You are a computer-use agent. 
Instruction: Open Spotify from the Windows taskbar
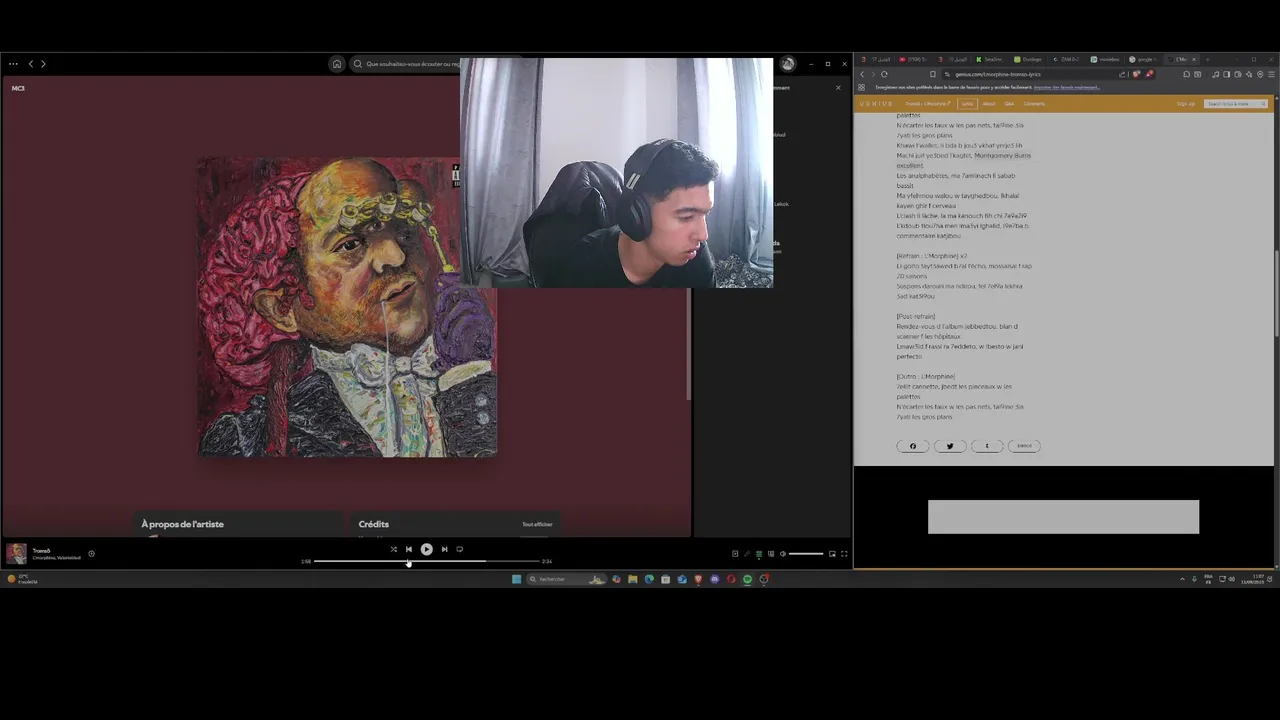click(747, 579)
